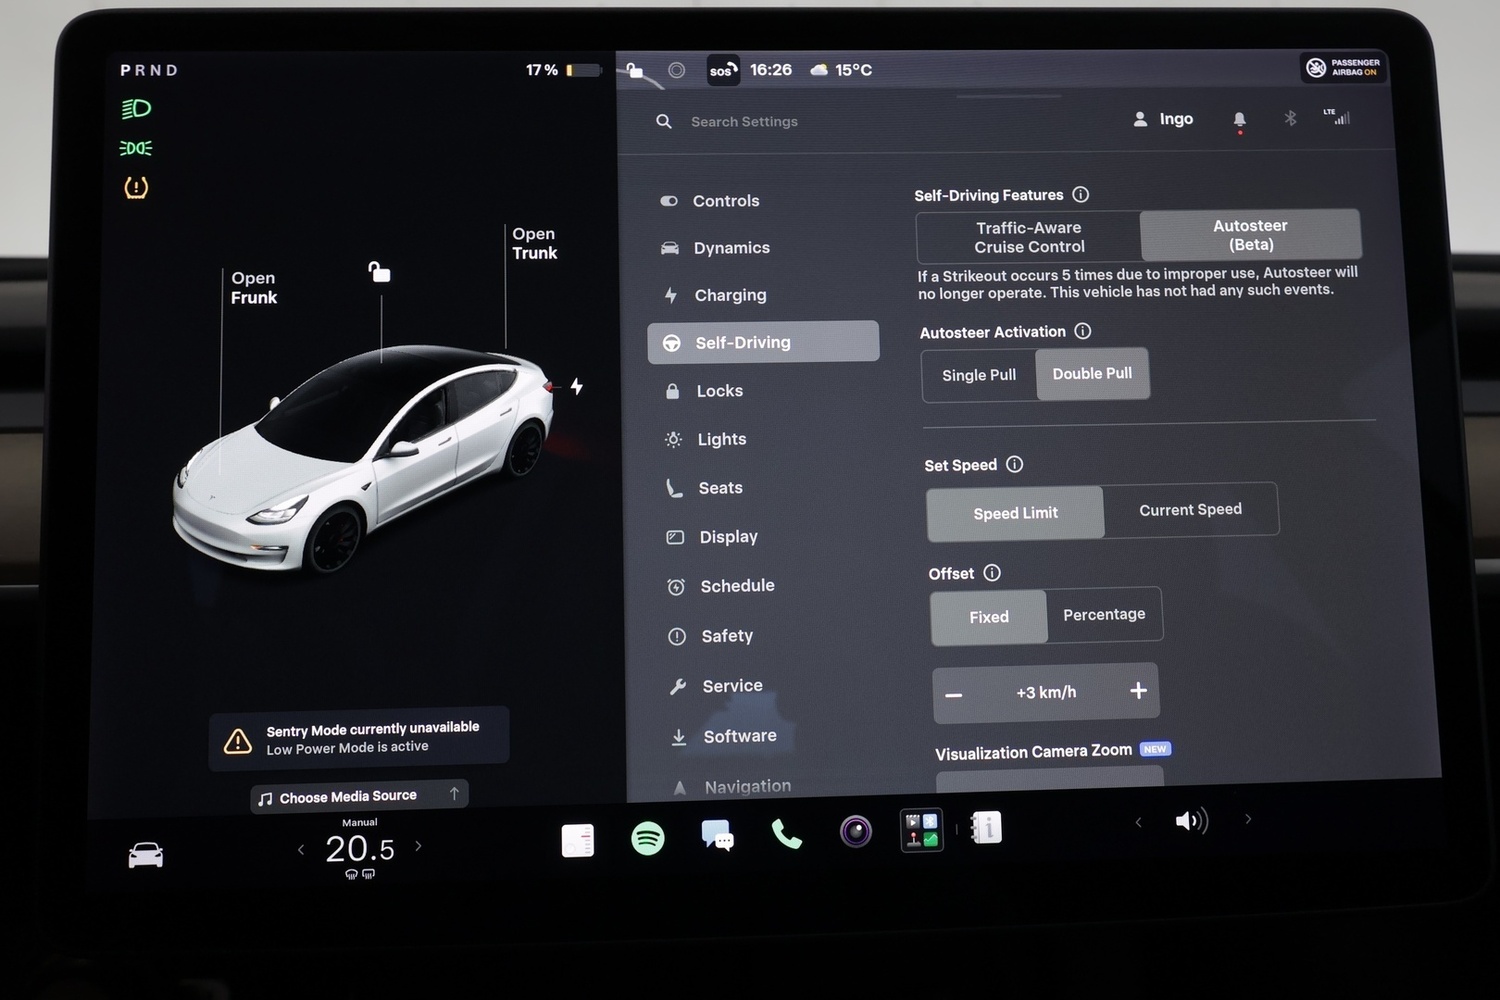Select Percentage offset
This screenshot has height=1000, width=1500.
[1104, 614]
